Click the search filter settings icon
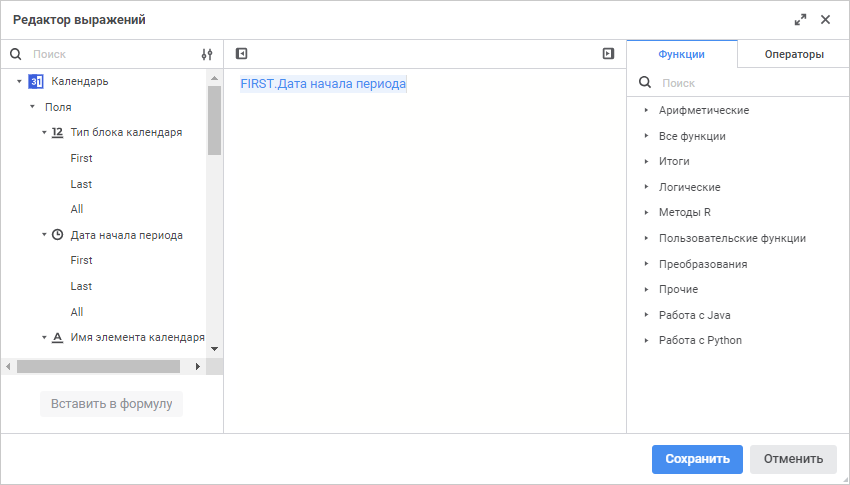 coord(207,55)
